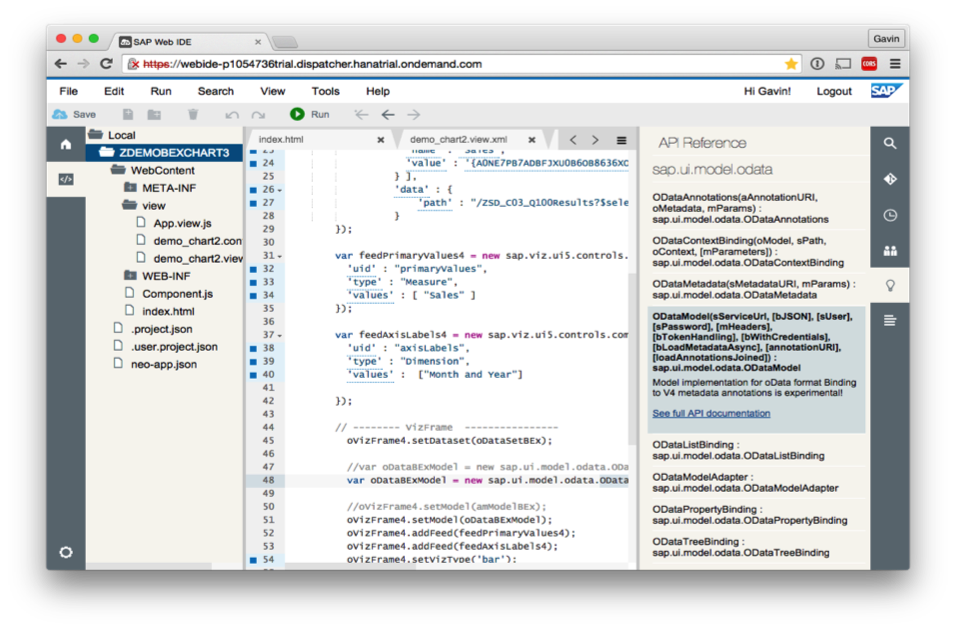
Task: Close the demo_chart2.view.xml tab
Action: pyautogui.click(x=532, y=140)
